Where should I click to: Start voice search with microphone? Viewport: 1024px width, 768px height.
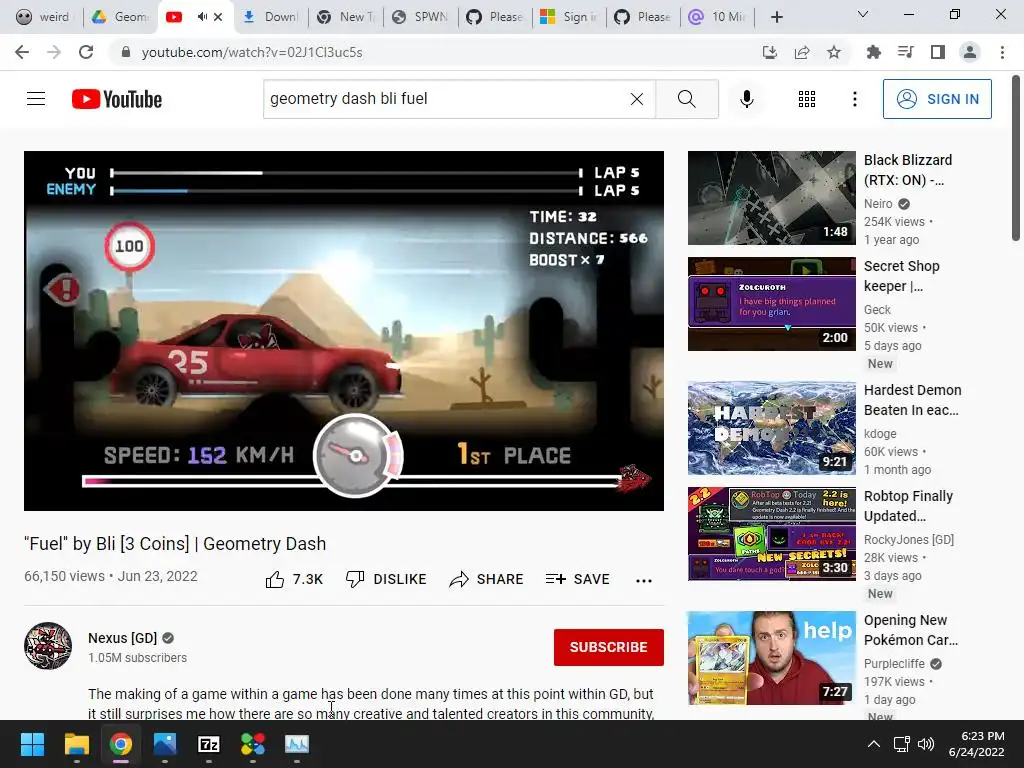746,99
